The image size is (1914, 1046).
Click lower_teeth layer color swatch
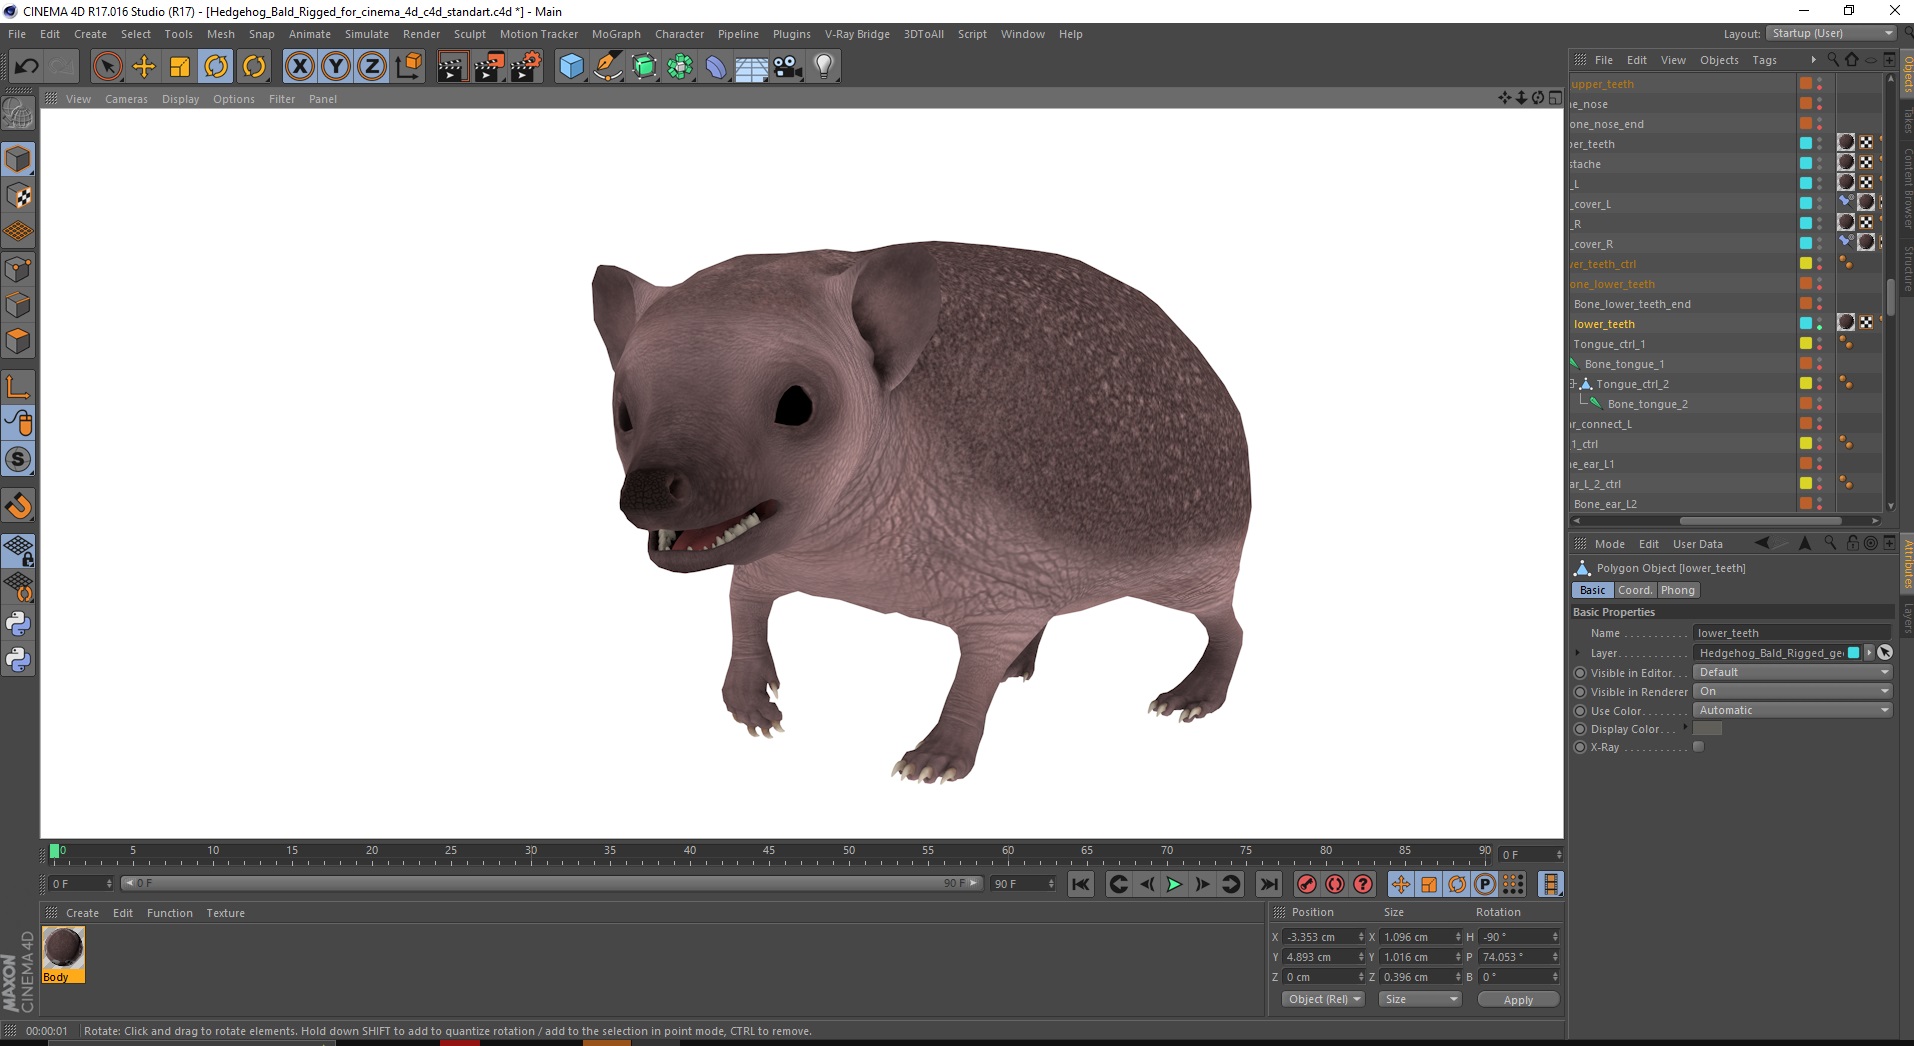point(1806,323)
